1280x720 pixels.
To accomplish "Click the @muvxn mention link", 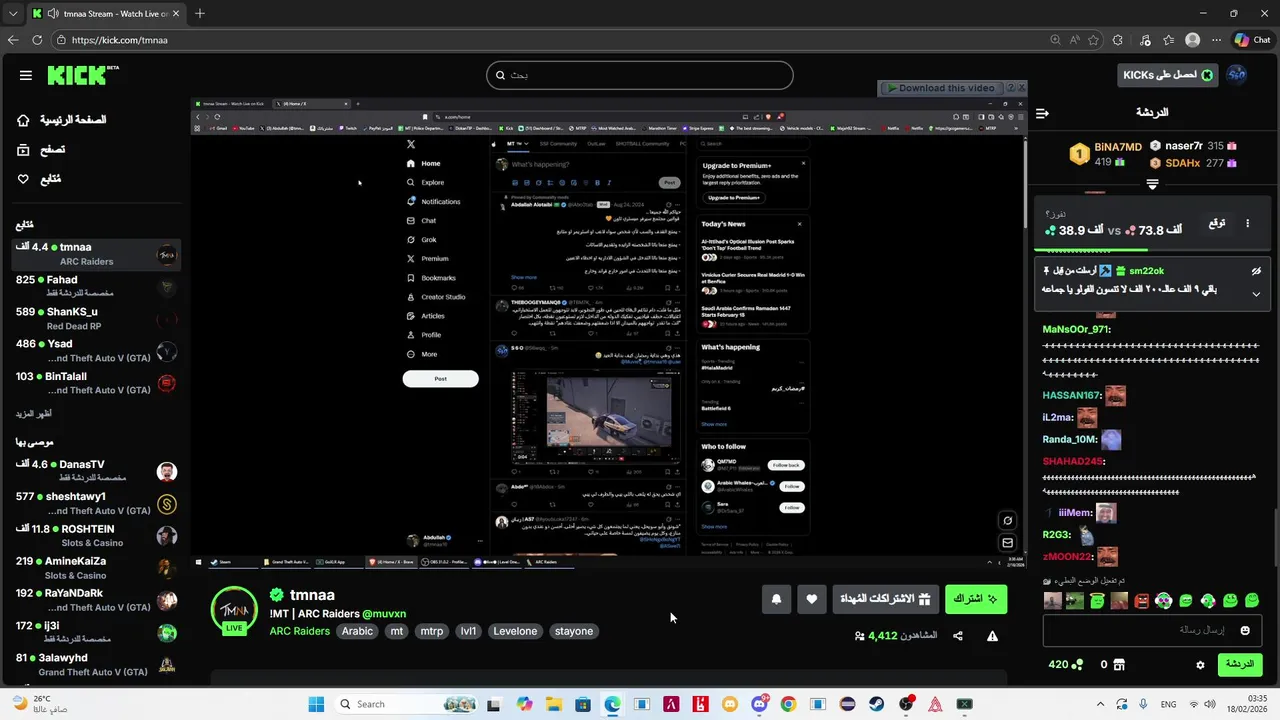I will [x=384, y=614].
